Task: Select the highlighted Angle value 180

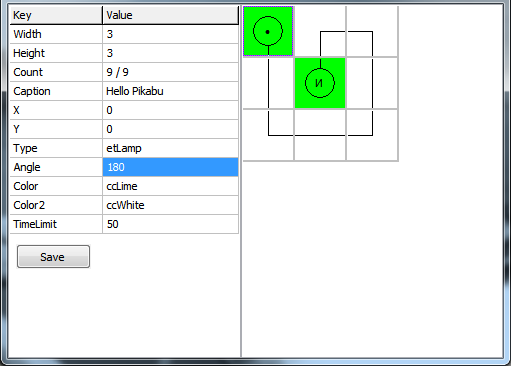Action: [171, 167]
